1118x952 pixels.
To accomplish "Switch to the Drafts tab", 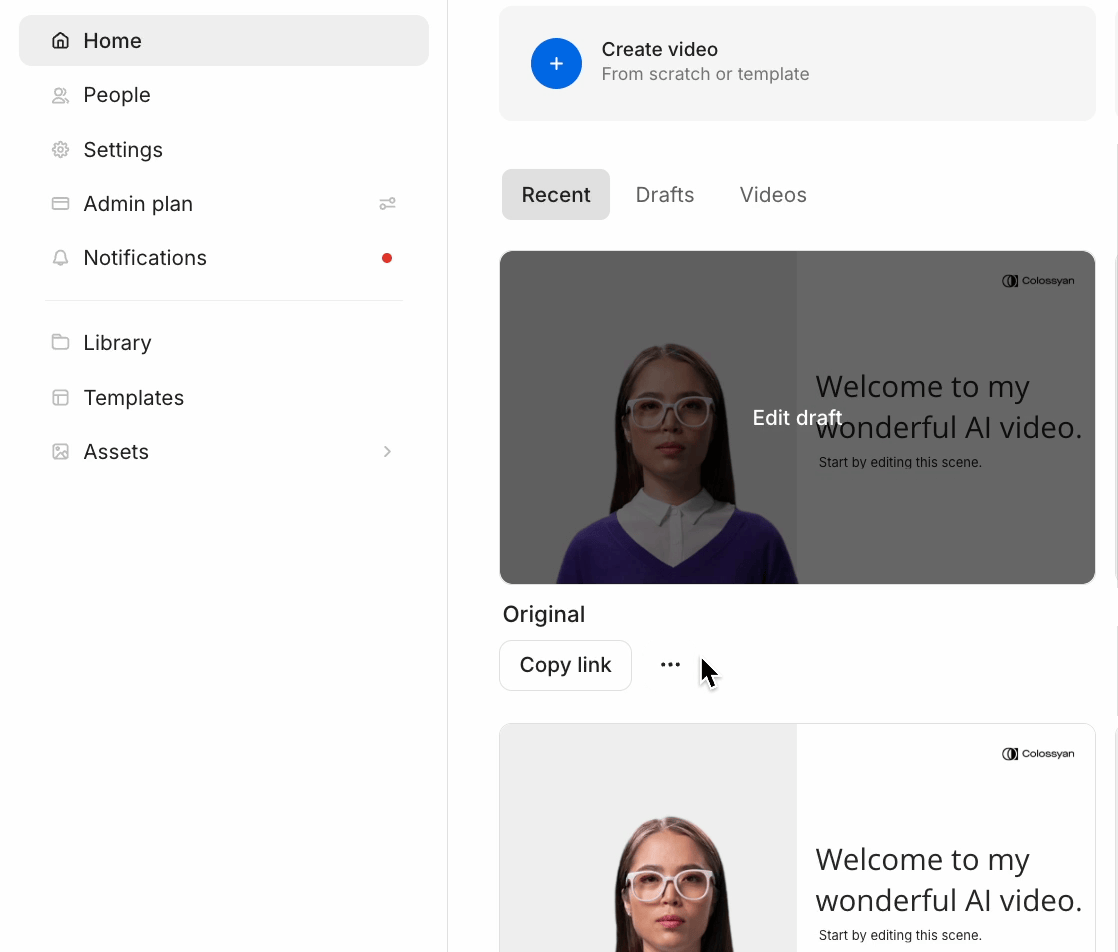I will coord(665,195).
